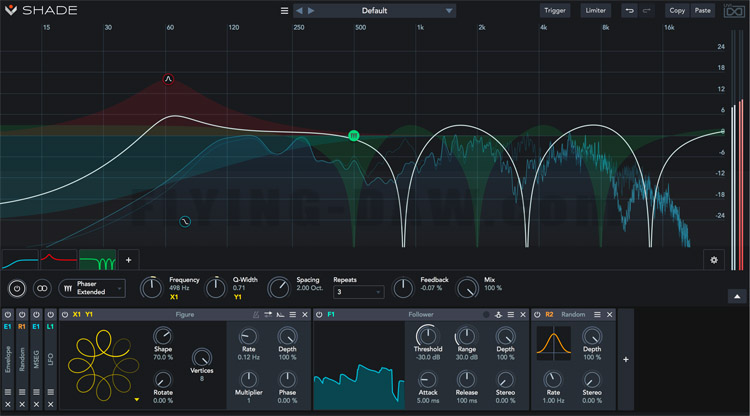Click the Paste button
The height and width of the screenshot is (416, 750).
(703, 11)
